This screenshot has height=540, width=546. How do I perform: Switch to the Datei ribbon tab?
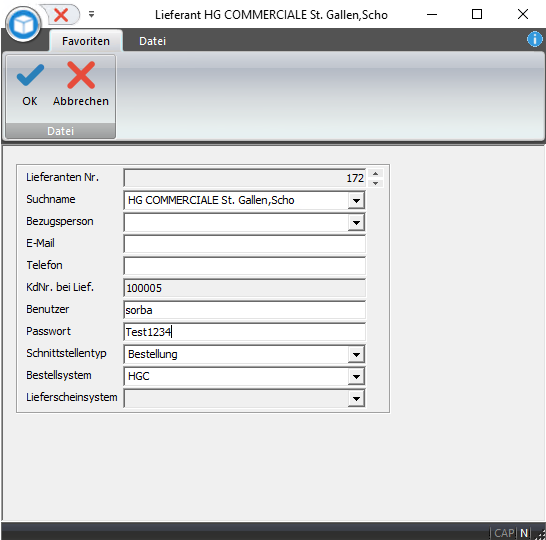pos(153,41)
